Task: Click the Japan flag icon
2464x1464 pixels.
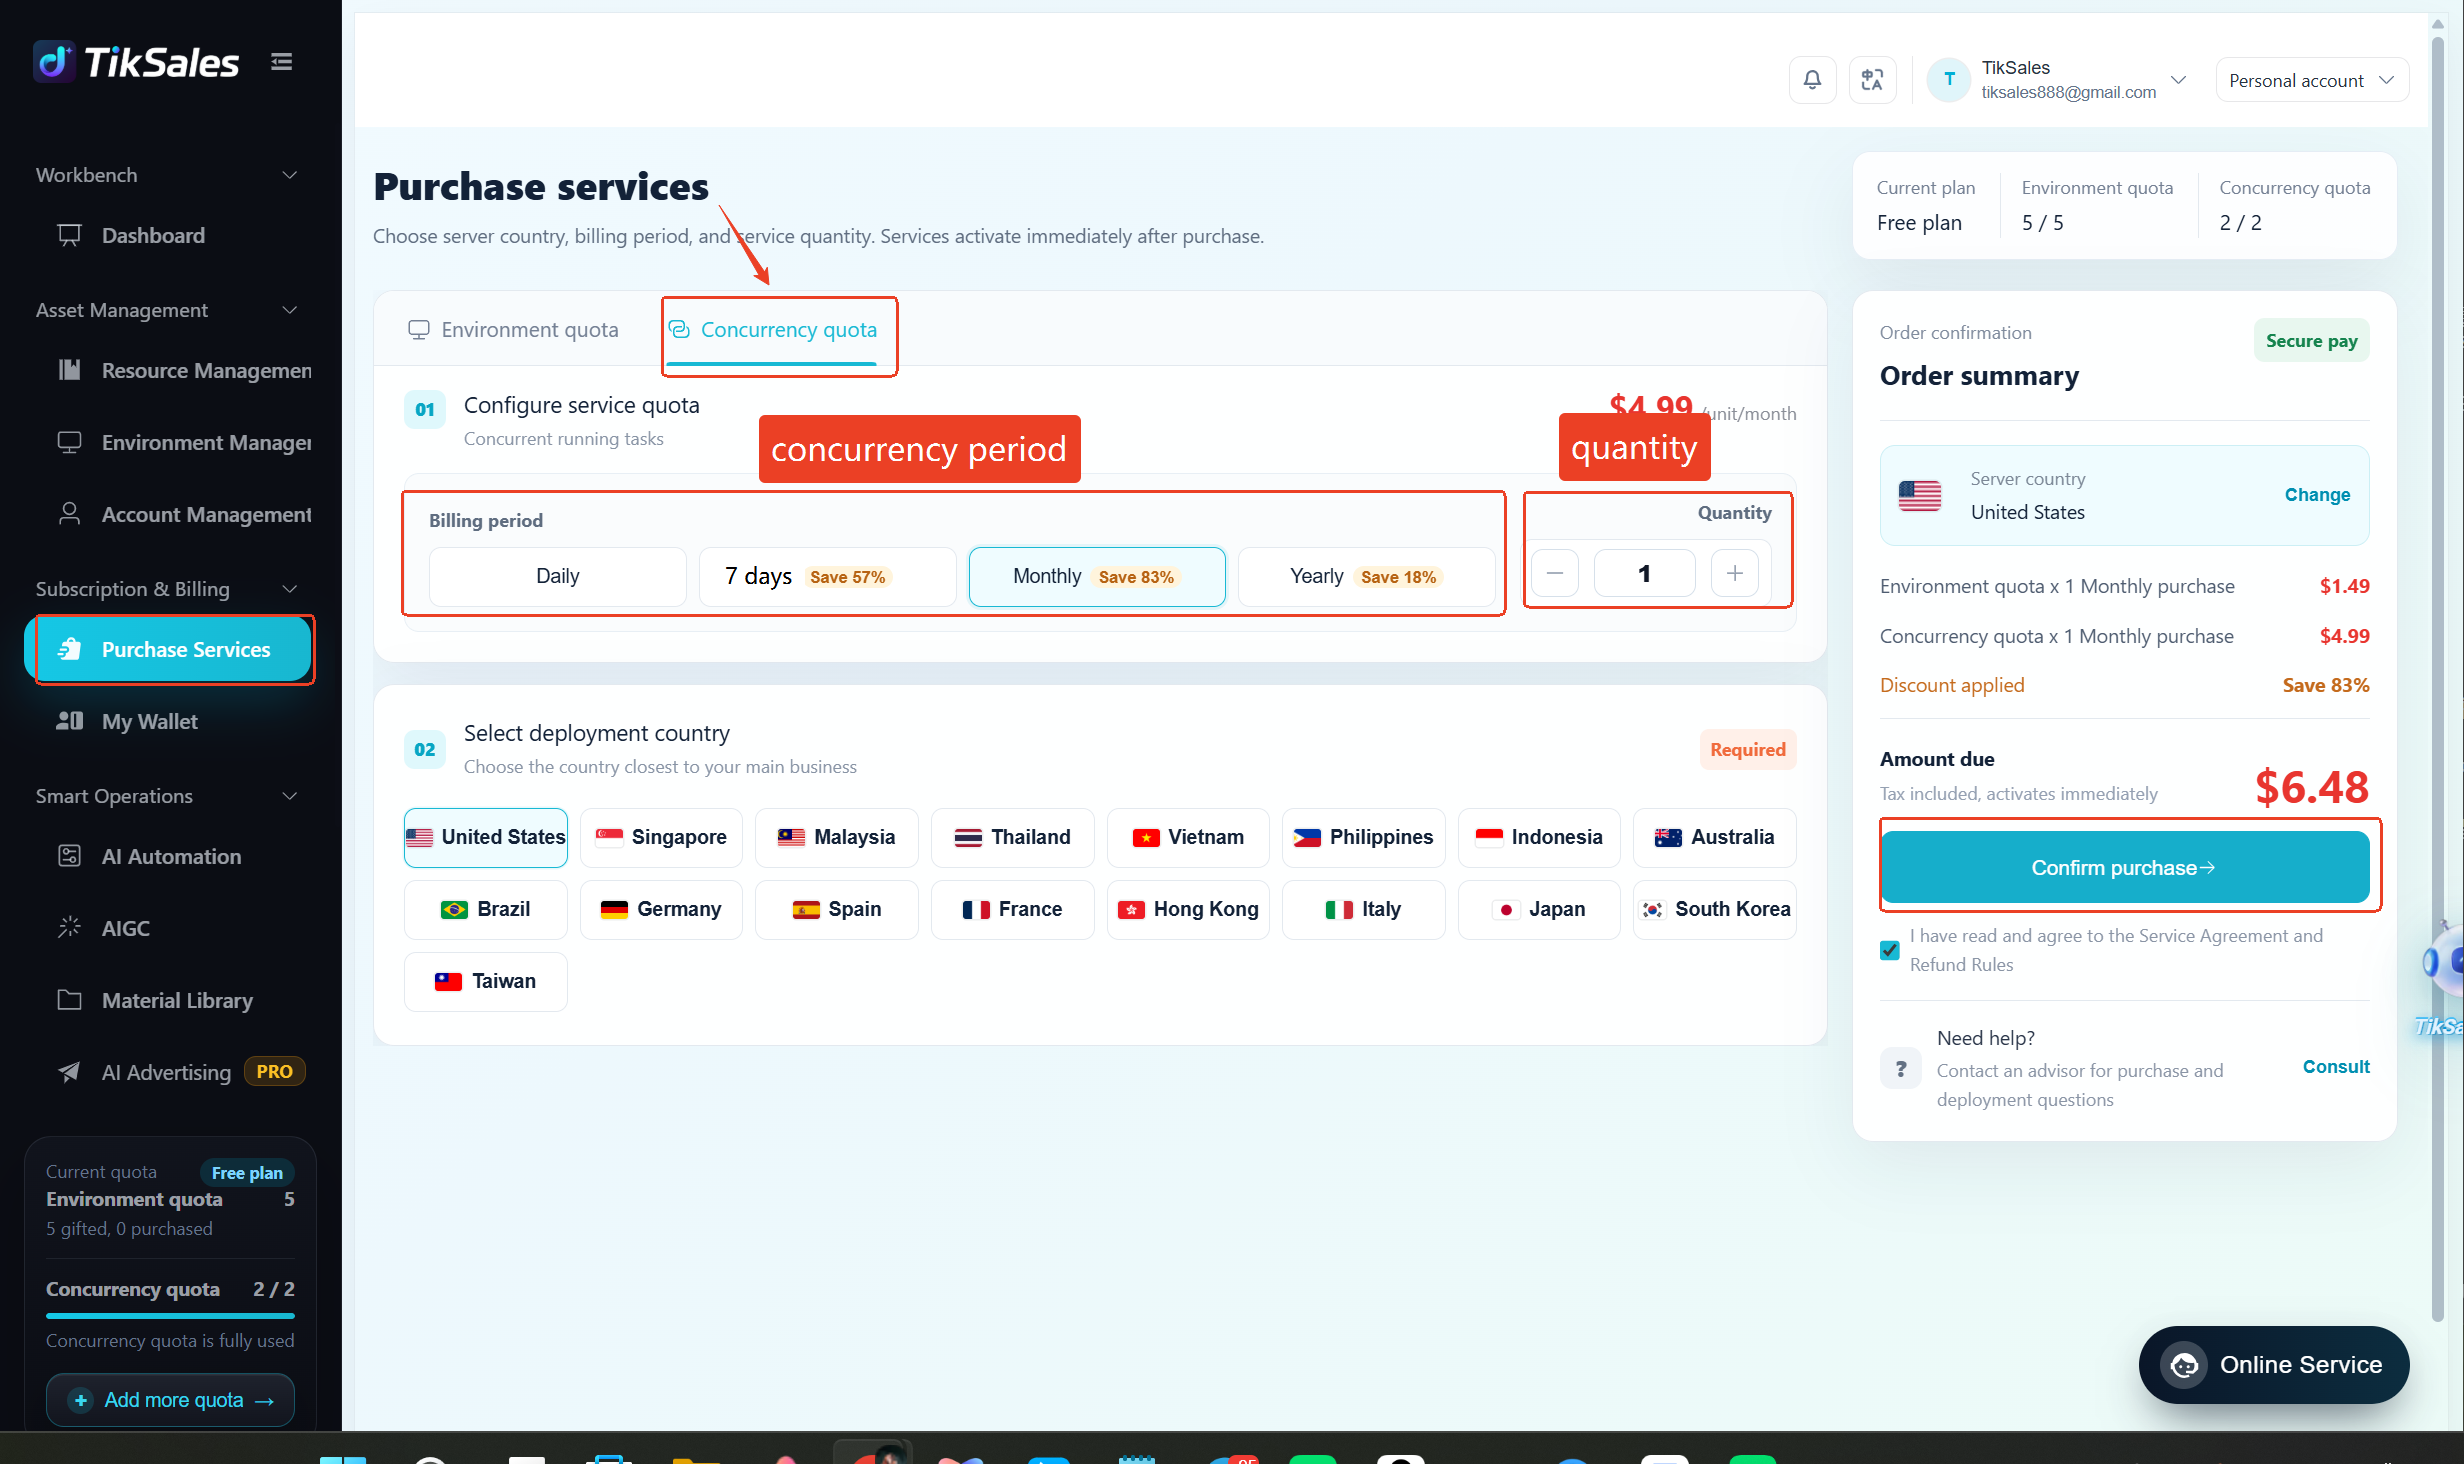Action: (x=1506, y=910)
